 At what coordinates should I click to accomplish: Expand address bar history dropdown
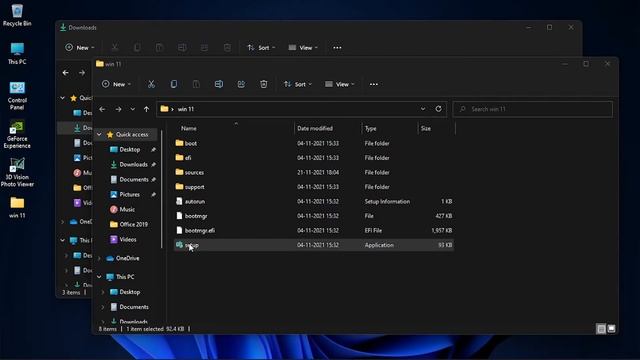[423, 109]
